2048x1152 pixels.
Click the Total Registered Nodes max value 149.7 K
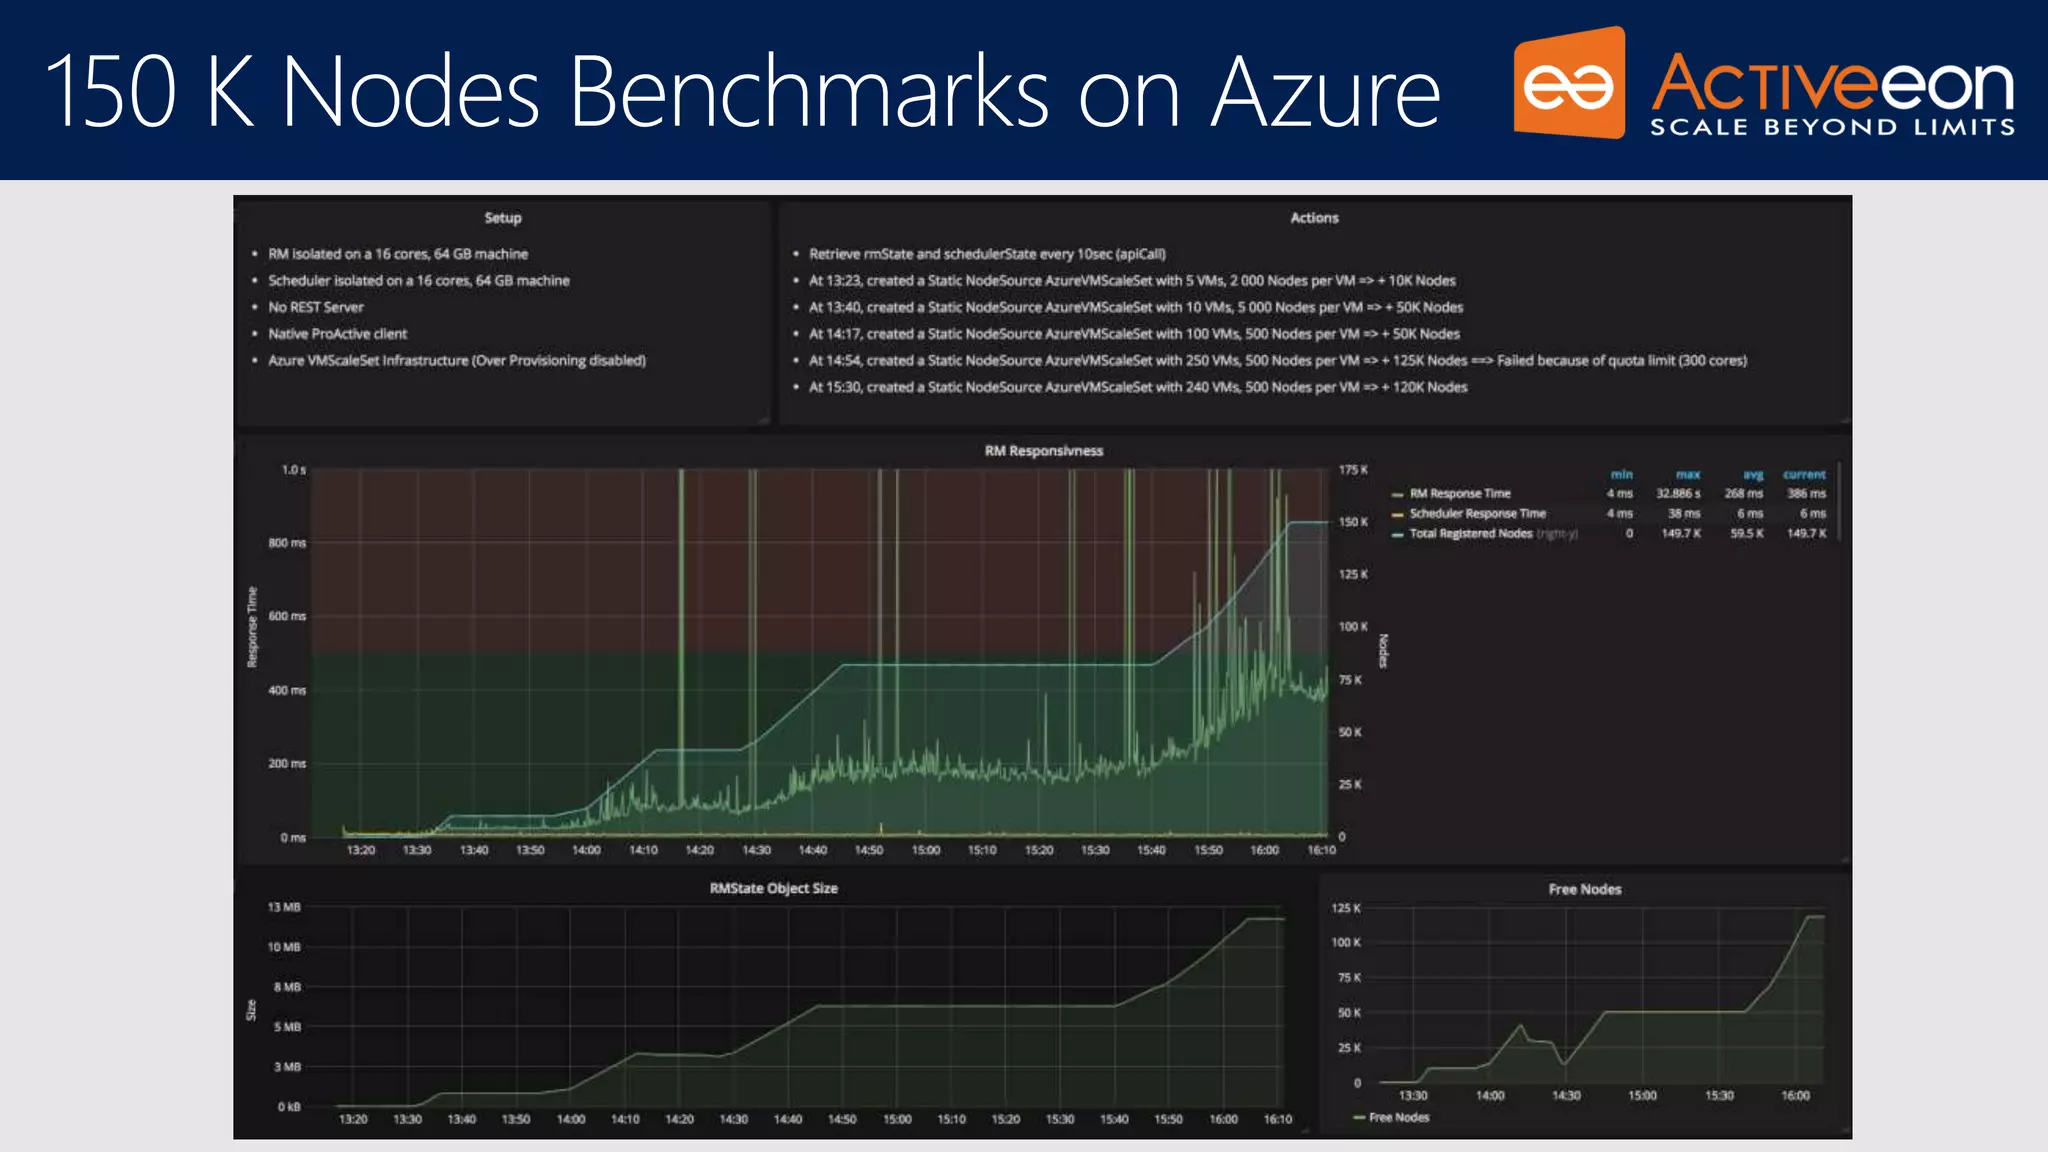(1681, 534)
